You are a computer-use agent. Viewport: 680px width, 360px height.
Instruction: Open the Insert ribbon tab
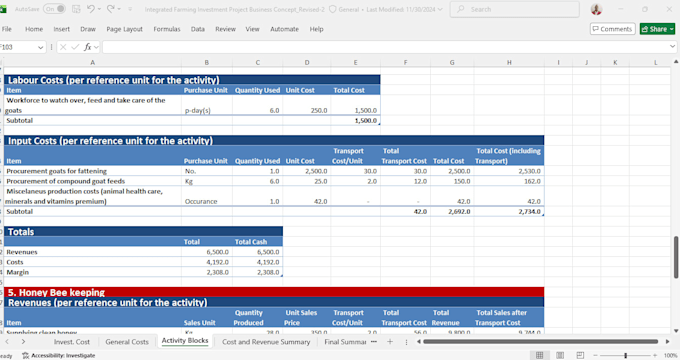pos(62,29)
